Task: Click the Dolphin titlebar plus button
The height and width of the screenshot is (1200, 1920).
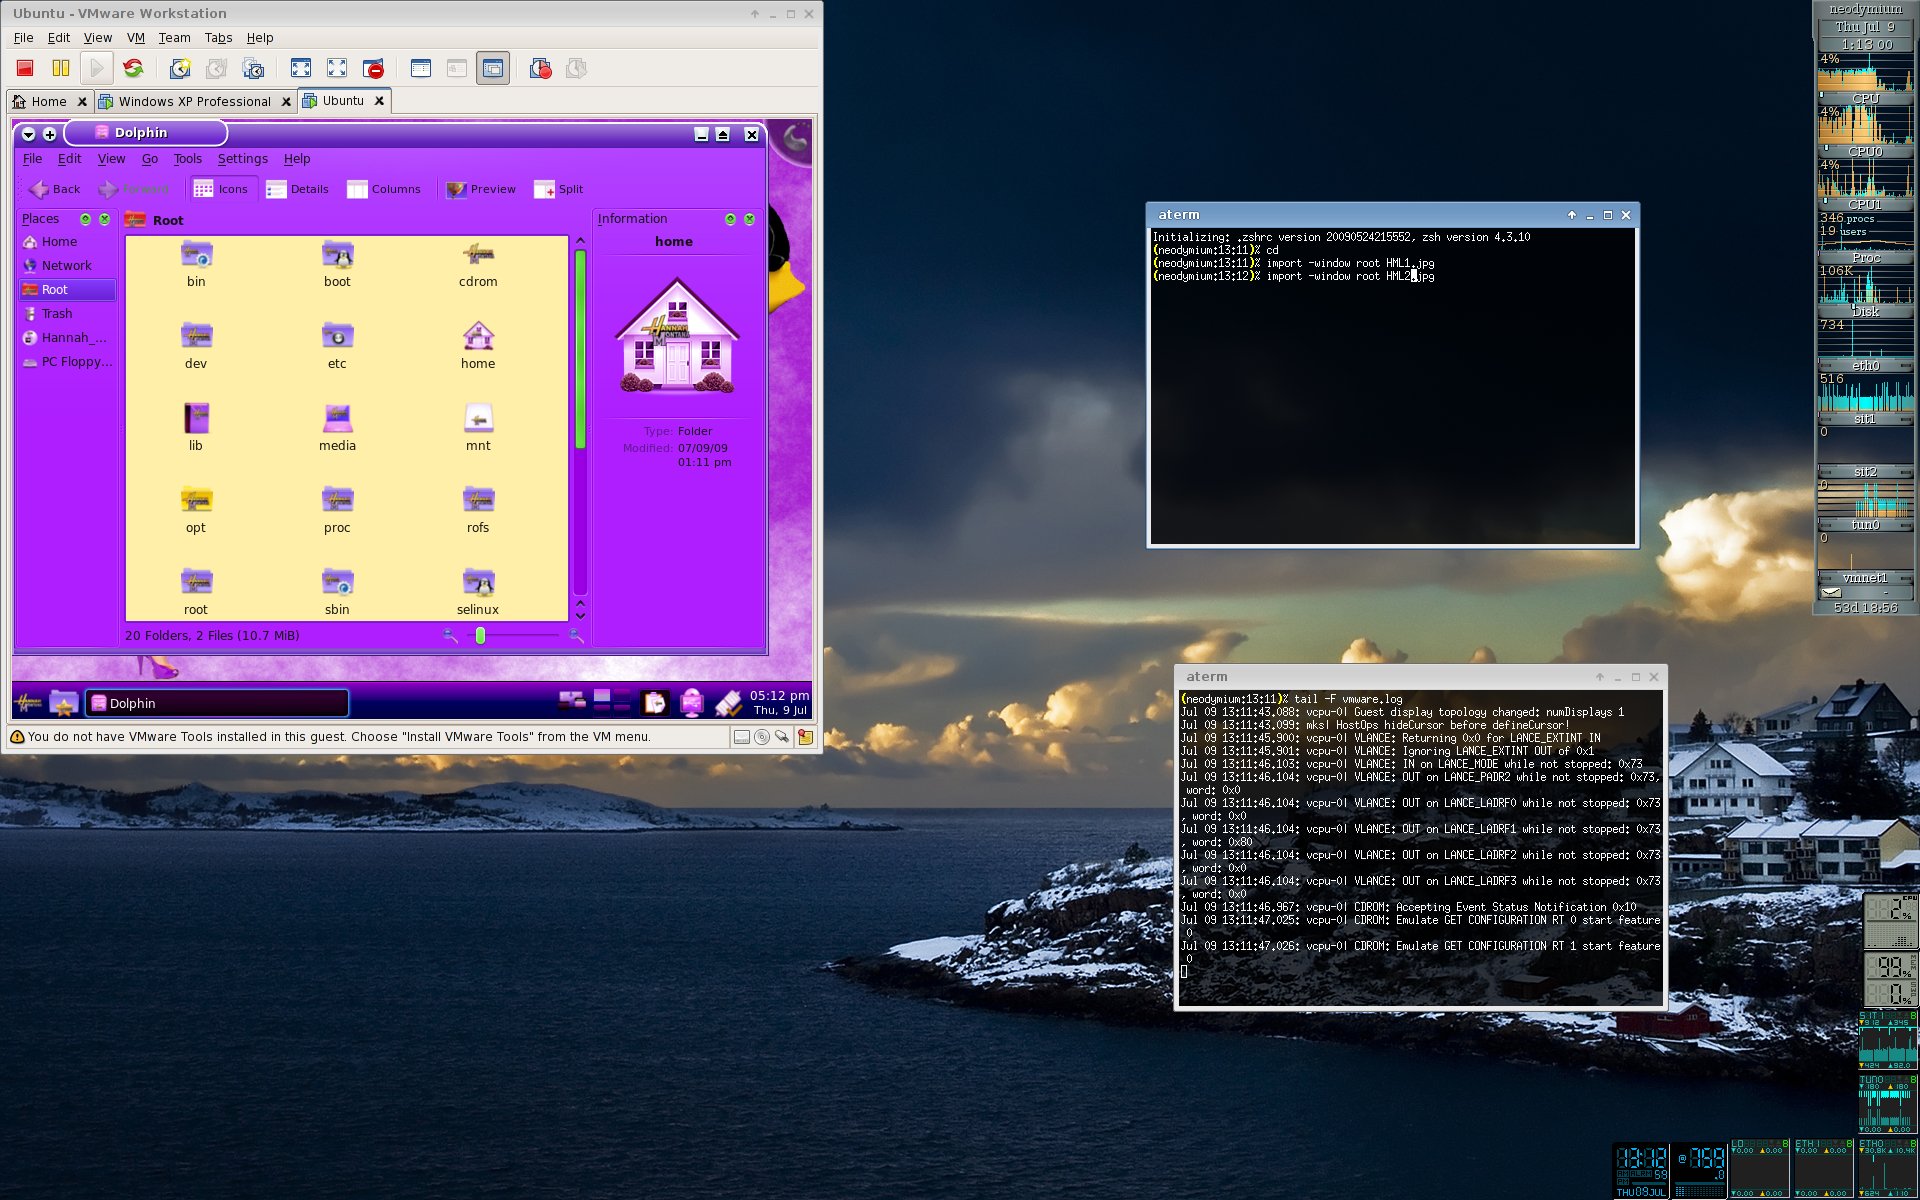Action: click(x=49, y=134)
